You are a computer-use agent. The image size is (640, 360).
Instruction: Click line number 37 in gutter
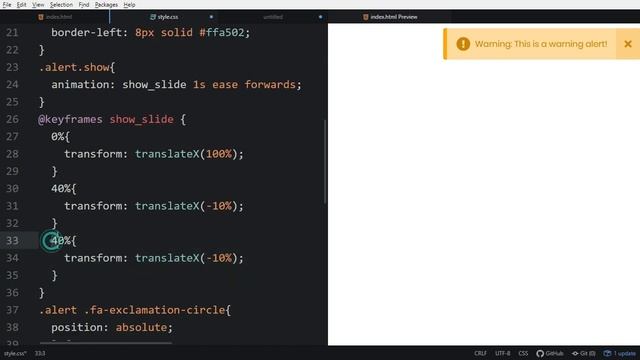[12, 310]
